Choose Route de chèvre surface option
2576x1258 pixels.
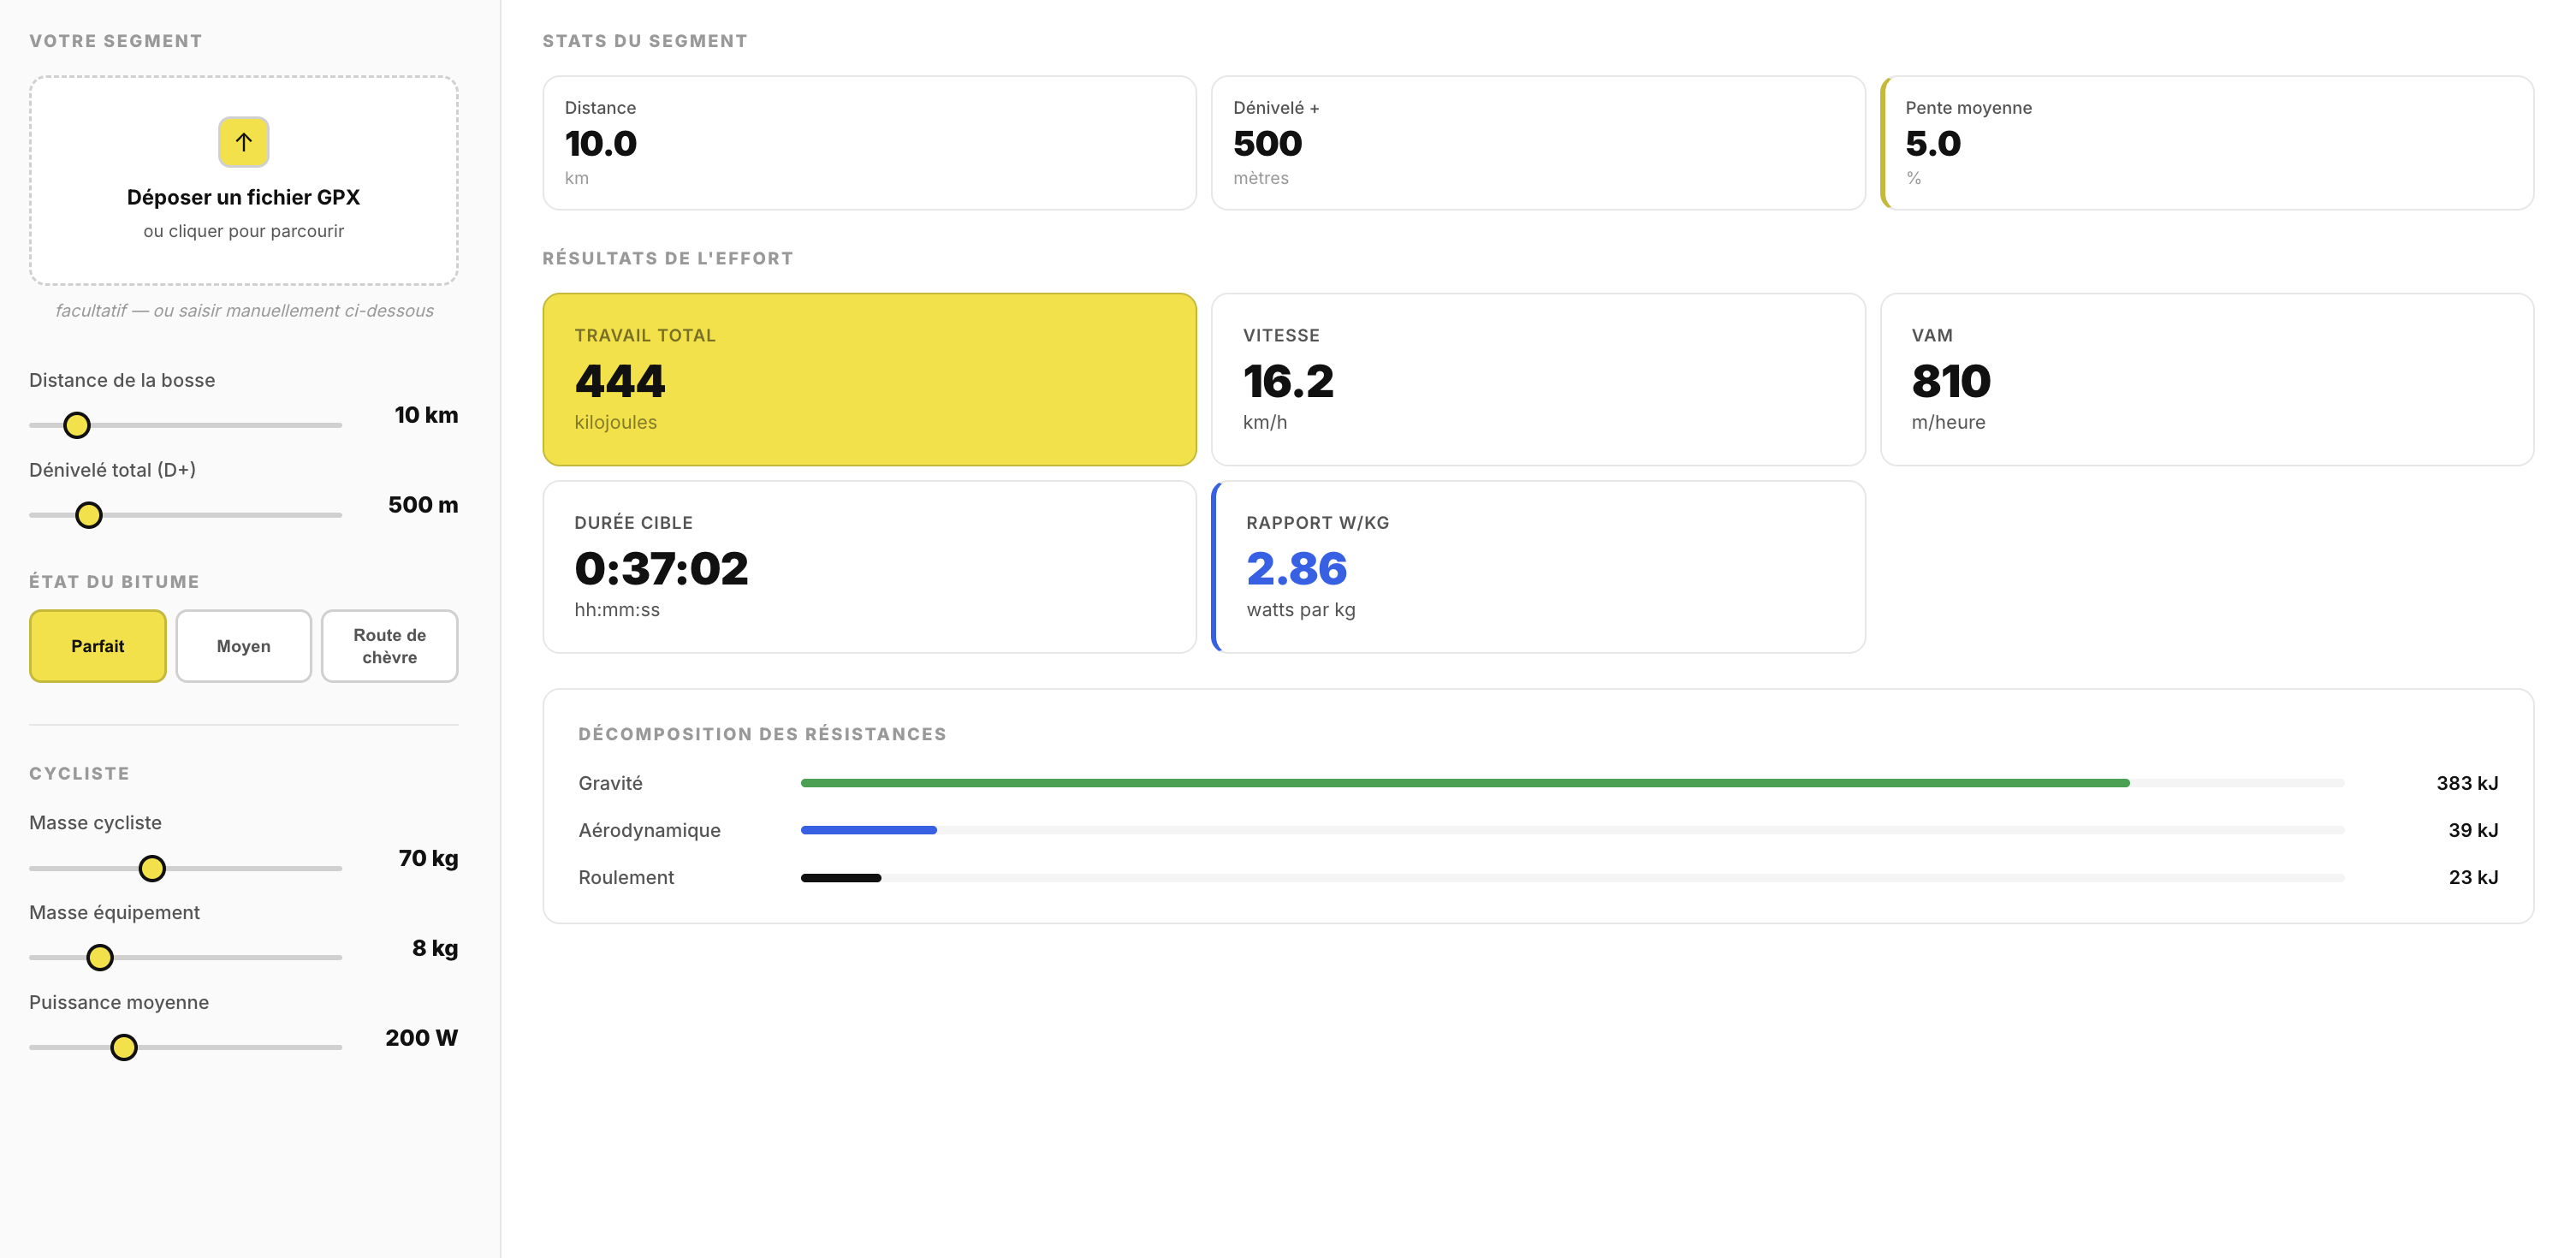click(x=389, y=646)
